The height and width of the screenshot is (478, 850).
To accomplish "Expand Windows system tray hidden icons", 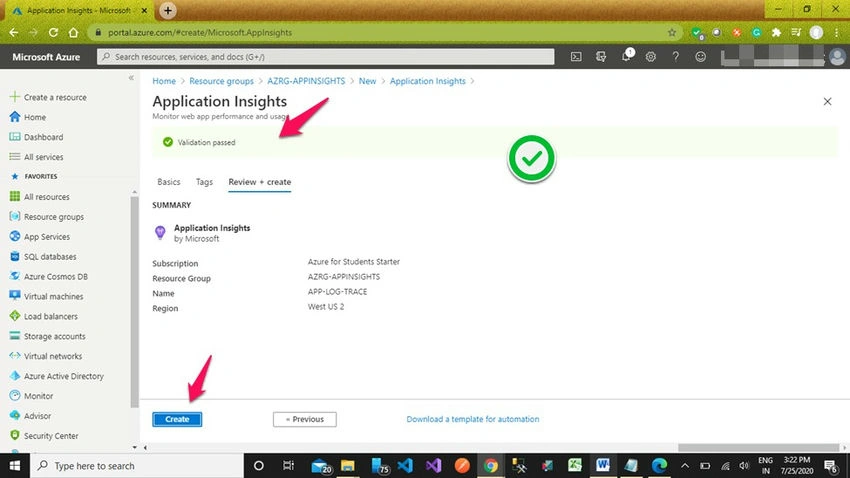I will pos(685,466).
